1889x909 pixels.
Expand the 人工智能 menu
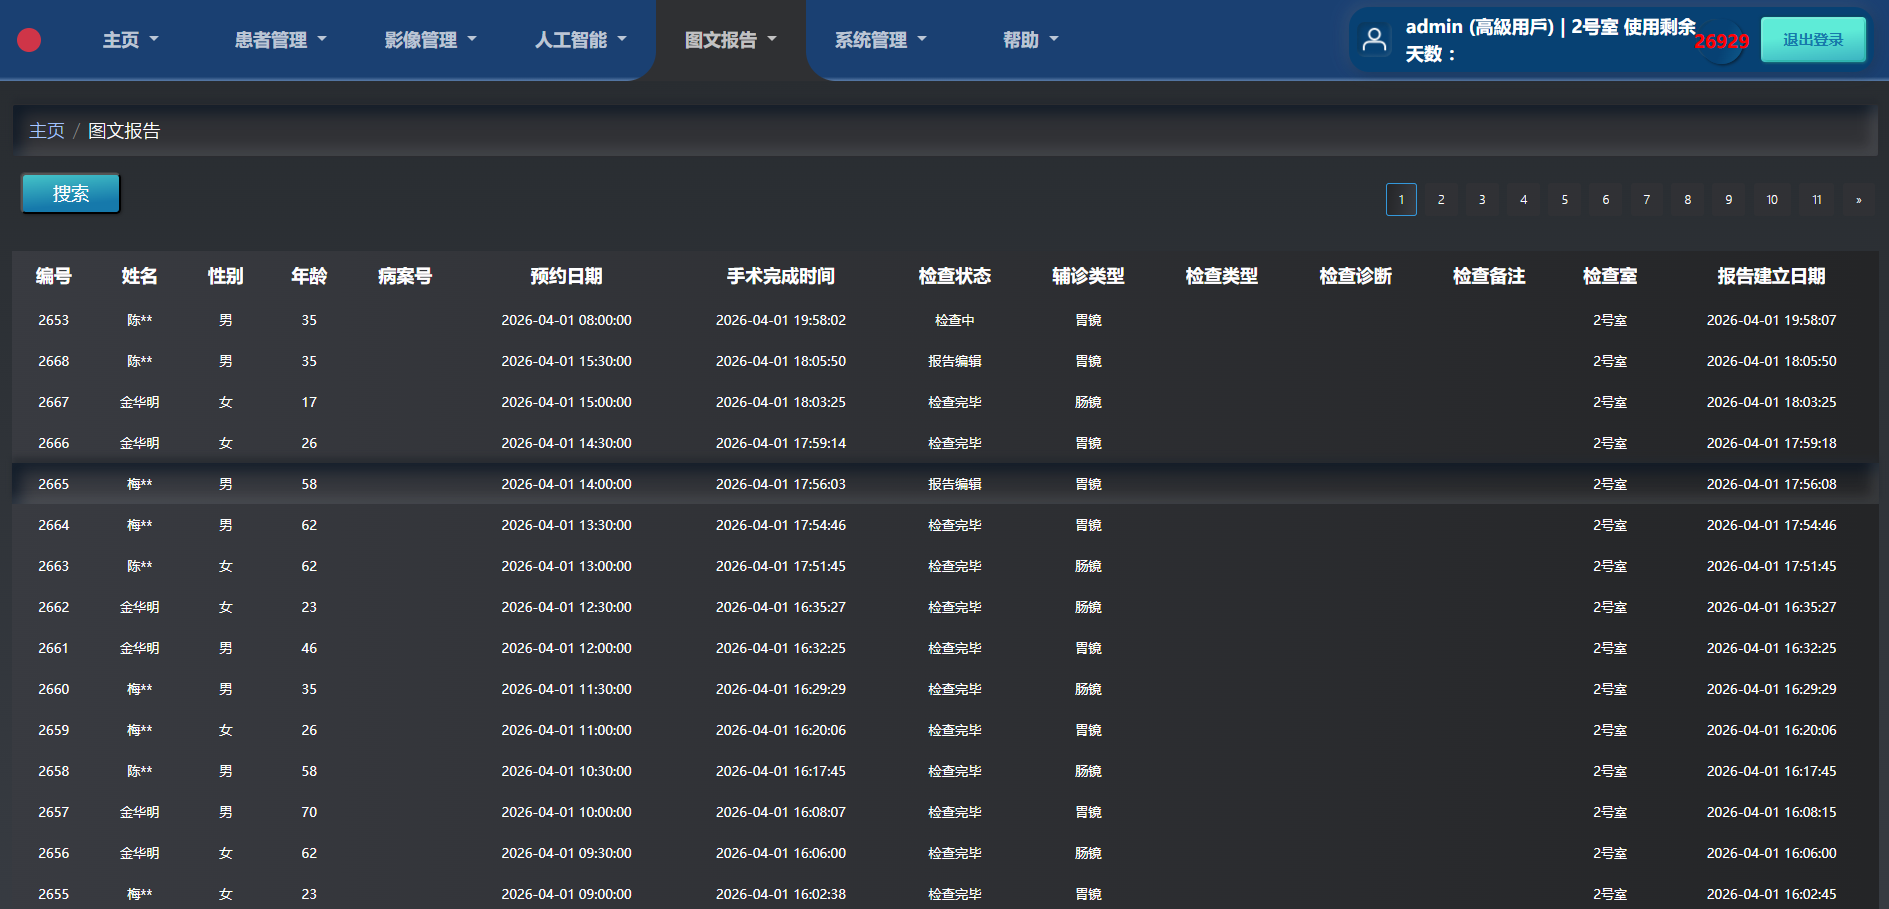point(581,40)
